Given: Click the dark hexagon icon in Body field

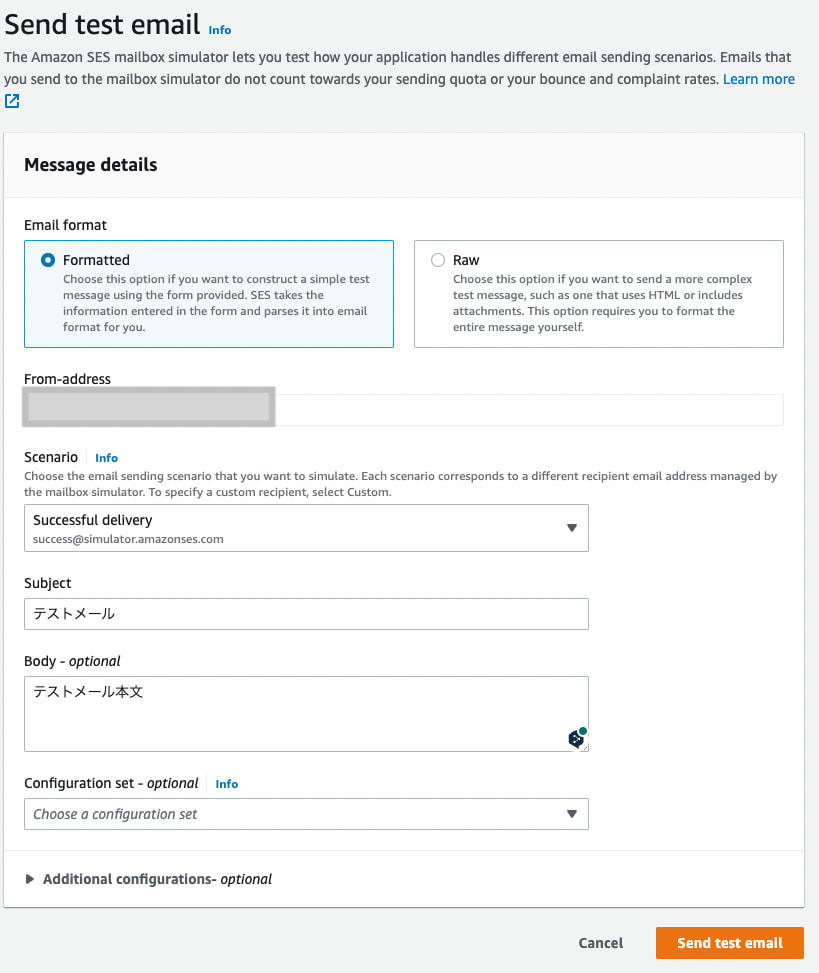Looking at the screenshot, I should coord(576,740).
